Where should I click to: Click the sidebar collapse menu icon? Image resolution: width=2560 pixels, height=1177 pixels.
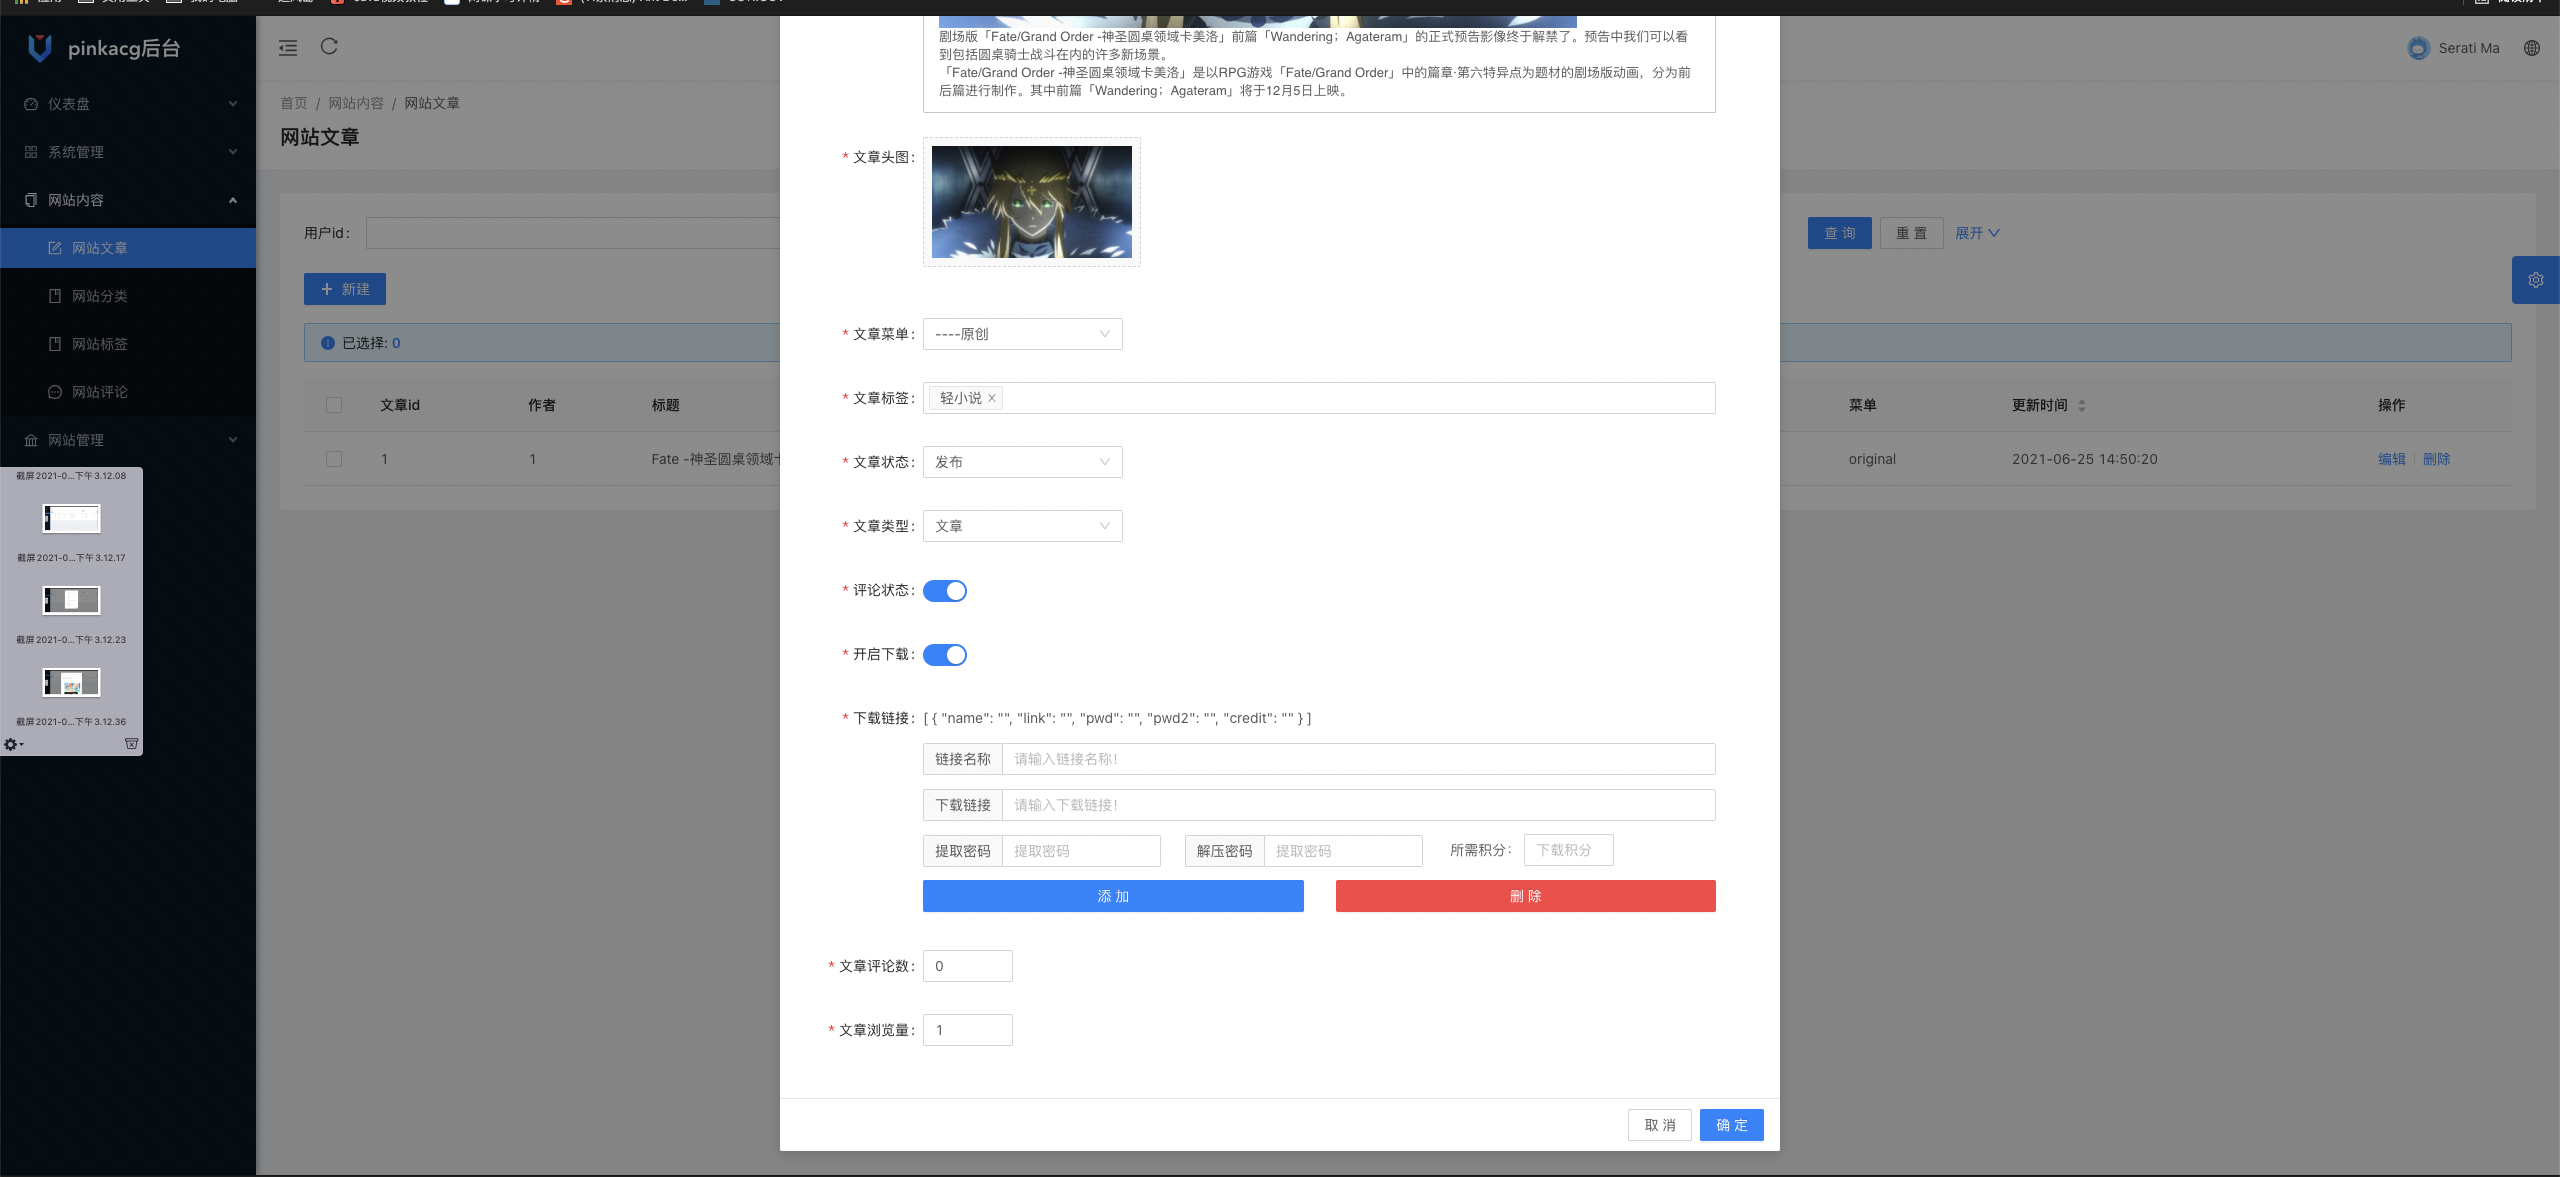288,47
